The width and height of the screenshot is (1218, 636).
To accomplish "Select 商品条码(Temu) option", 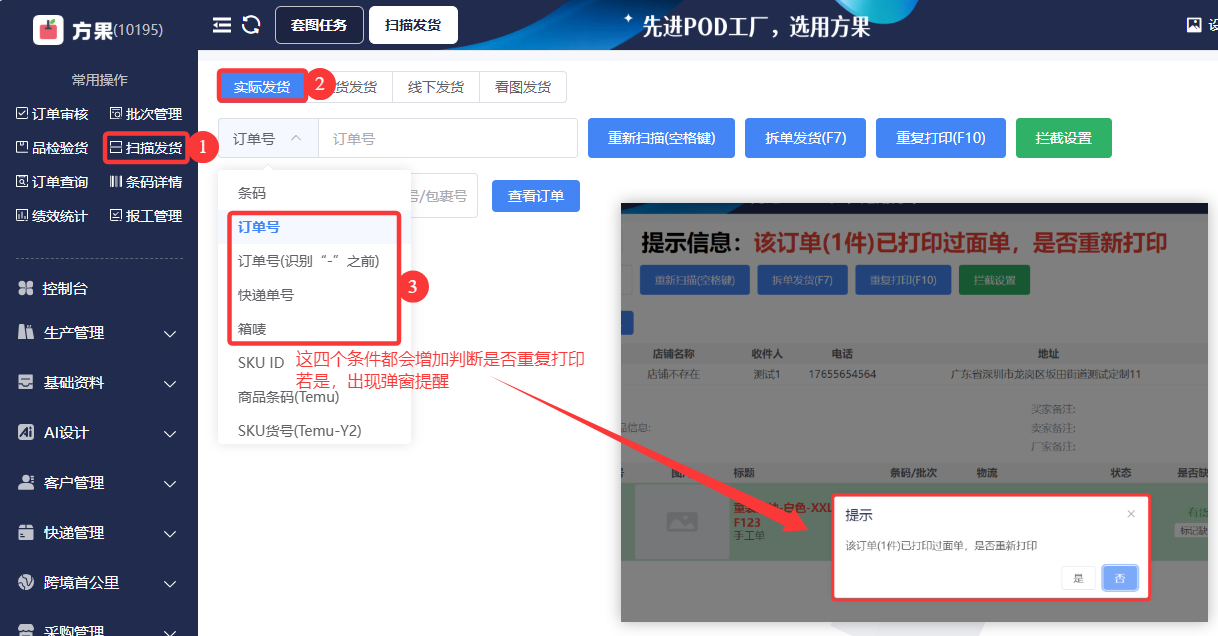I will [314, 397].
